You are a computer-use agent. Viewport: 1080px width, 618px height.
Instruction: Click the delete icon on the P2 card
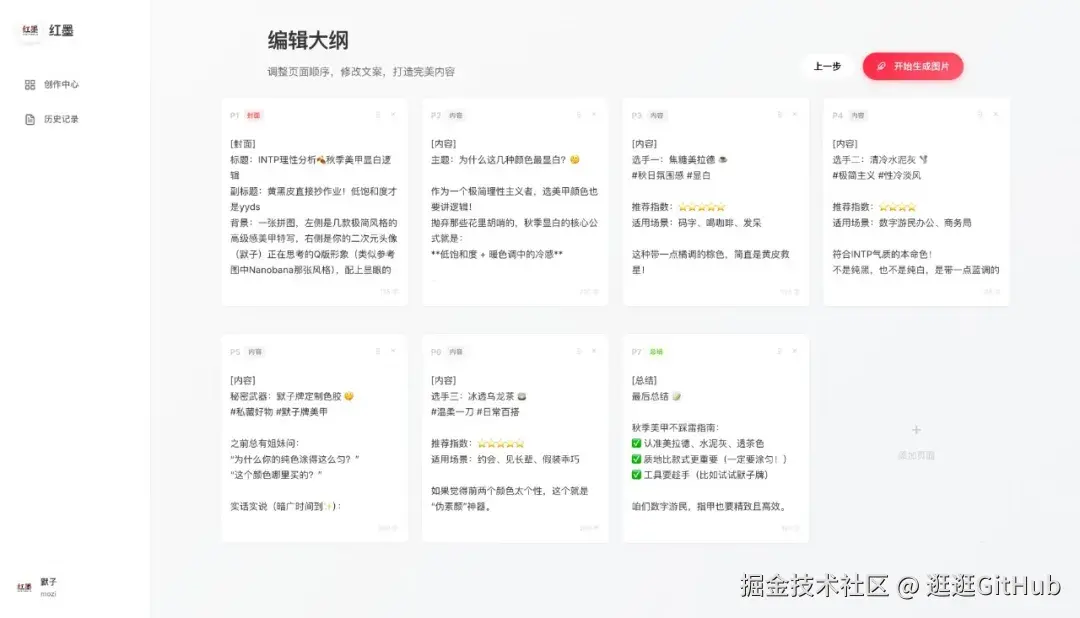pos(594,115)
